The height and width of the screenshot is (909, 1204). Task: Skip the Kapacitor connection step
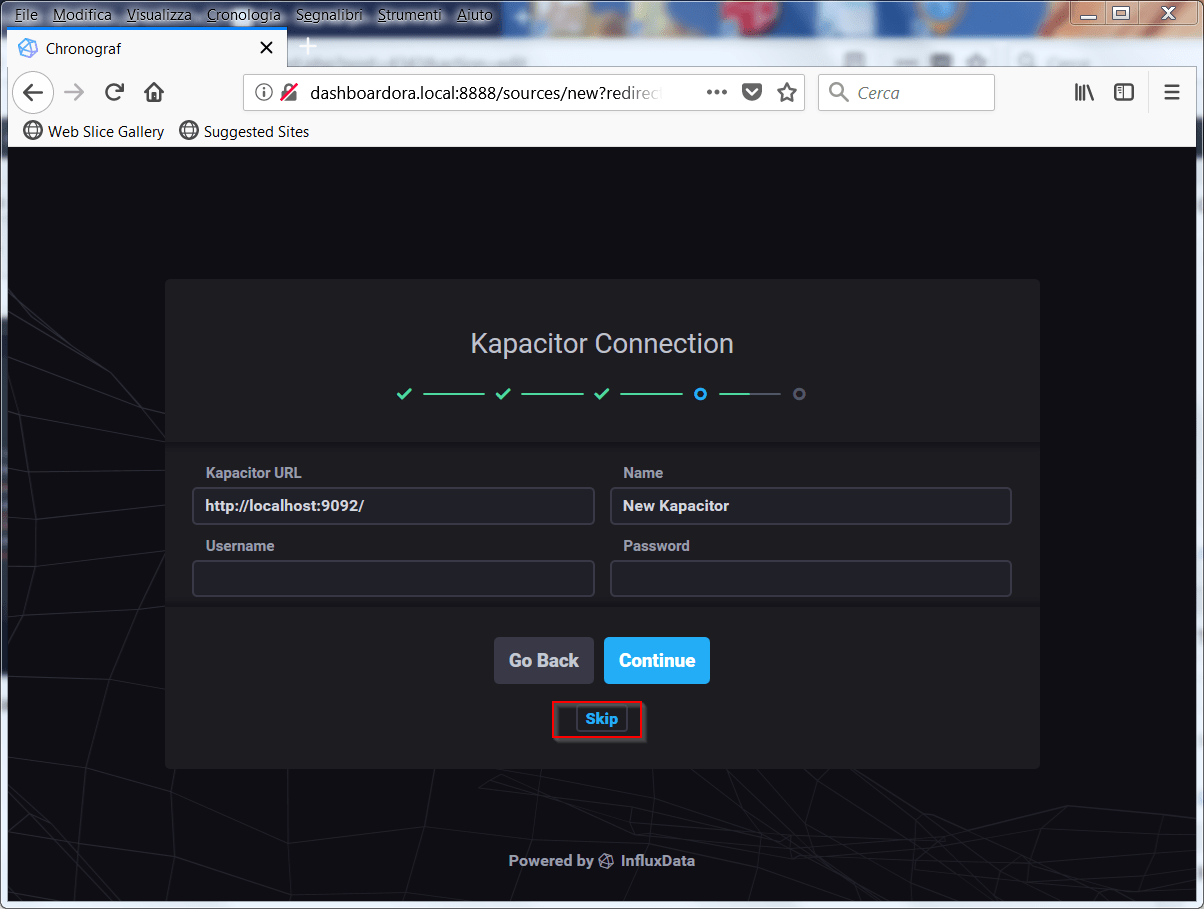click(x=602, y=719)
